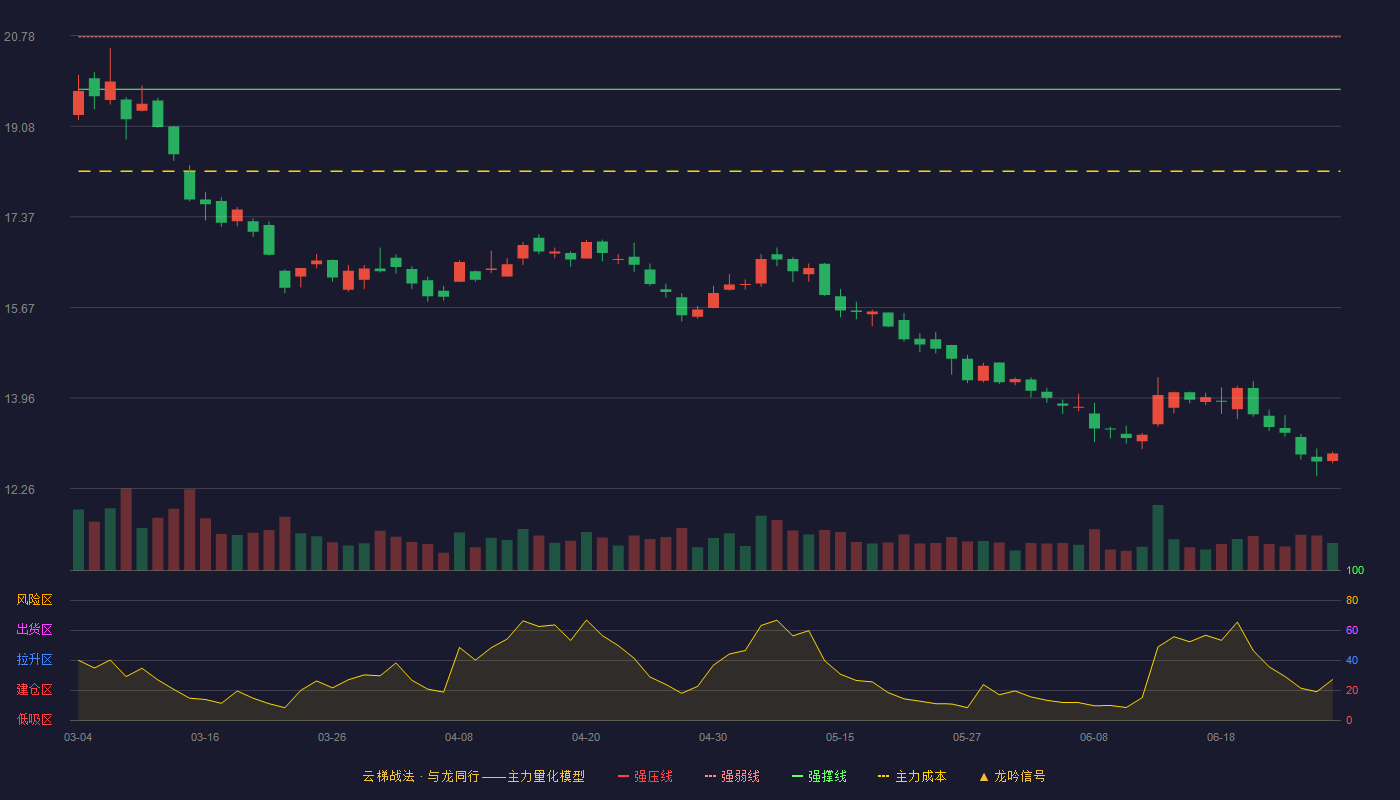This screenshot has width=1400, height=800.
Task: Click the red dotted line at 20.78
Action: click(x=709, y=37)
